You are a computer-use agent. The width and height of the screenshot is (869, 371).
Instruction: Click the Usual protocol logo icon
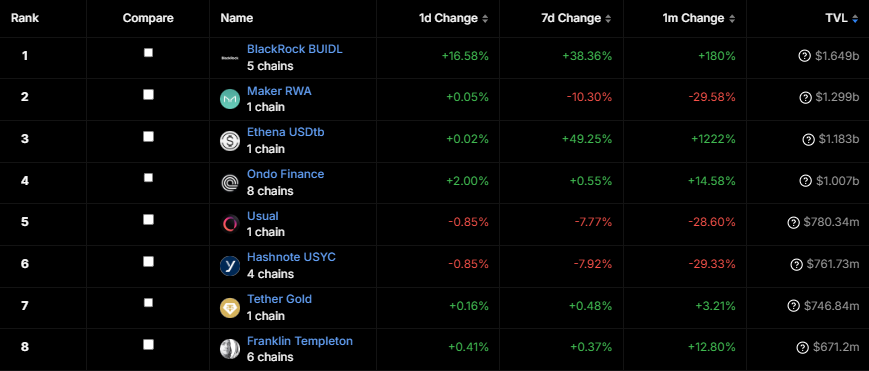229,225
